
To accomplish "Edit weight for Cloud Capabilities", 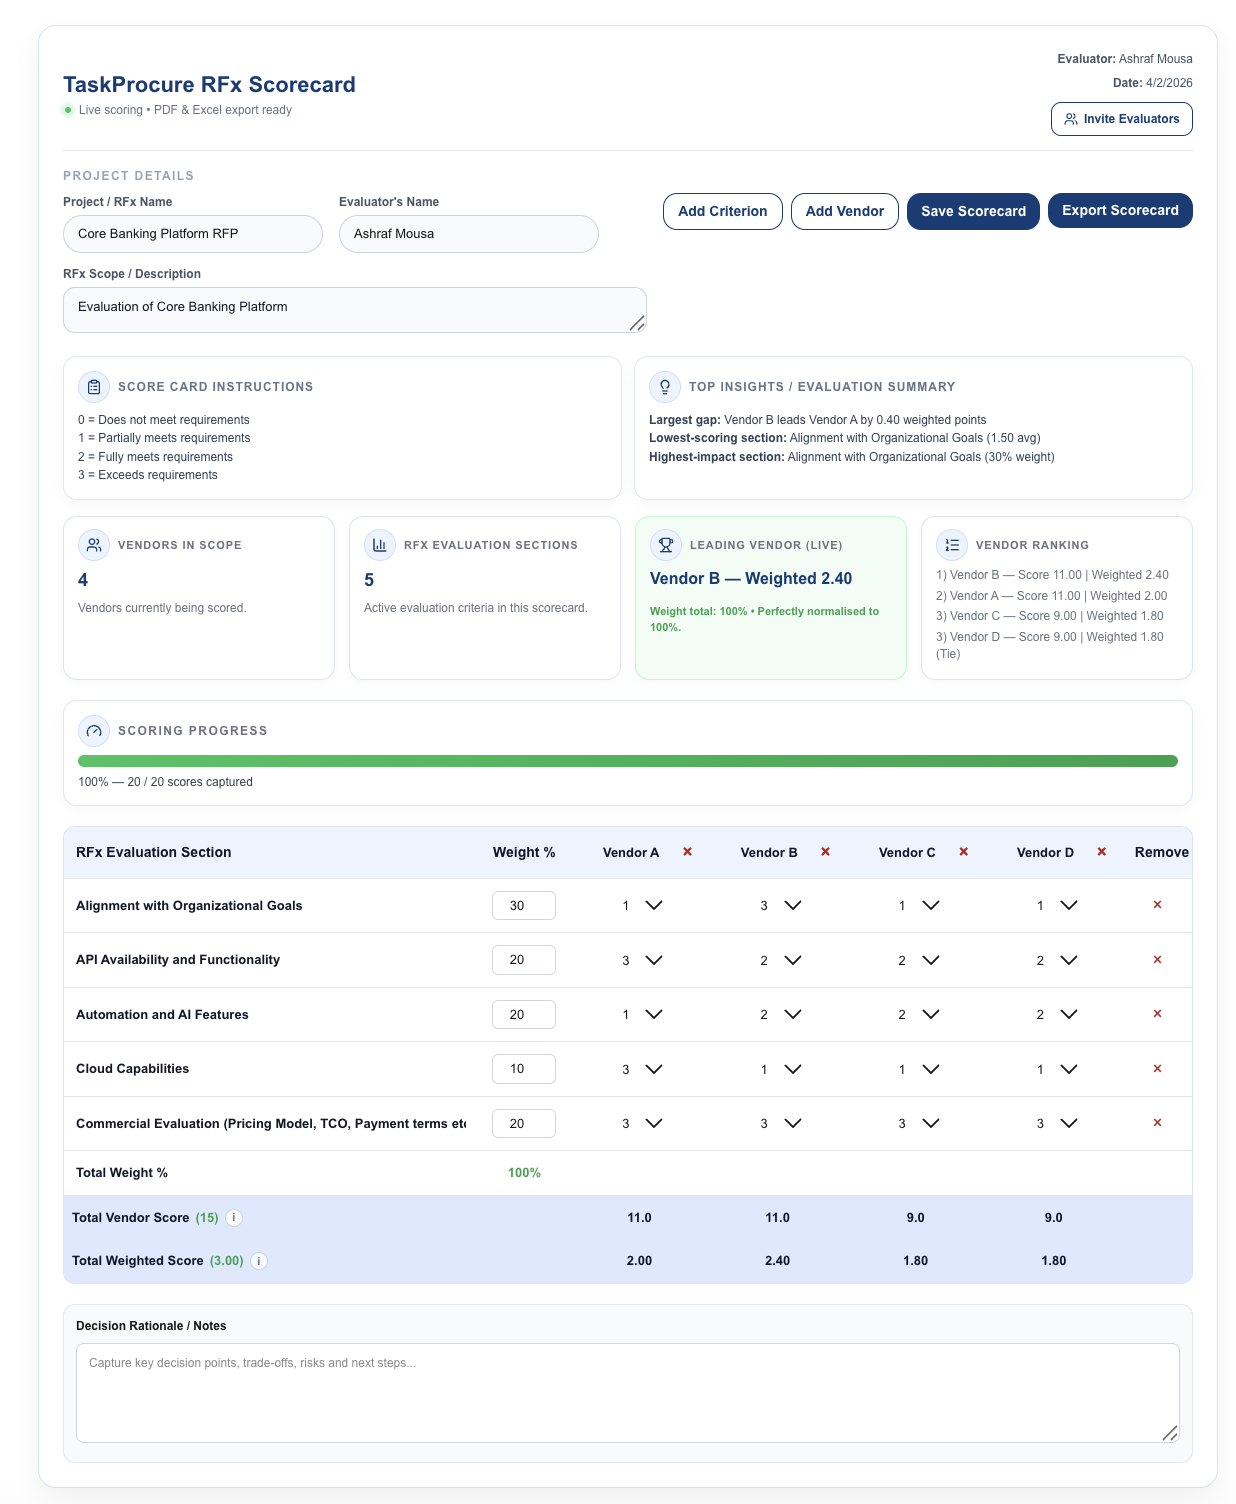I will click(524, 1069).
